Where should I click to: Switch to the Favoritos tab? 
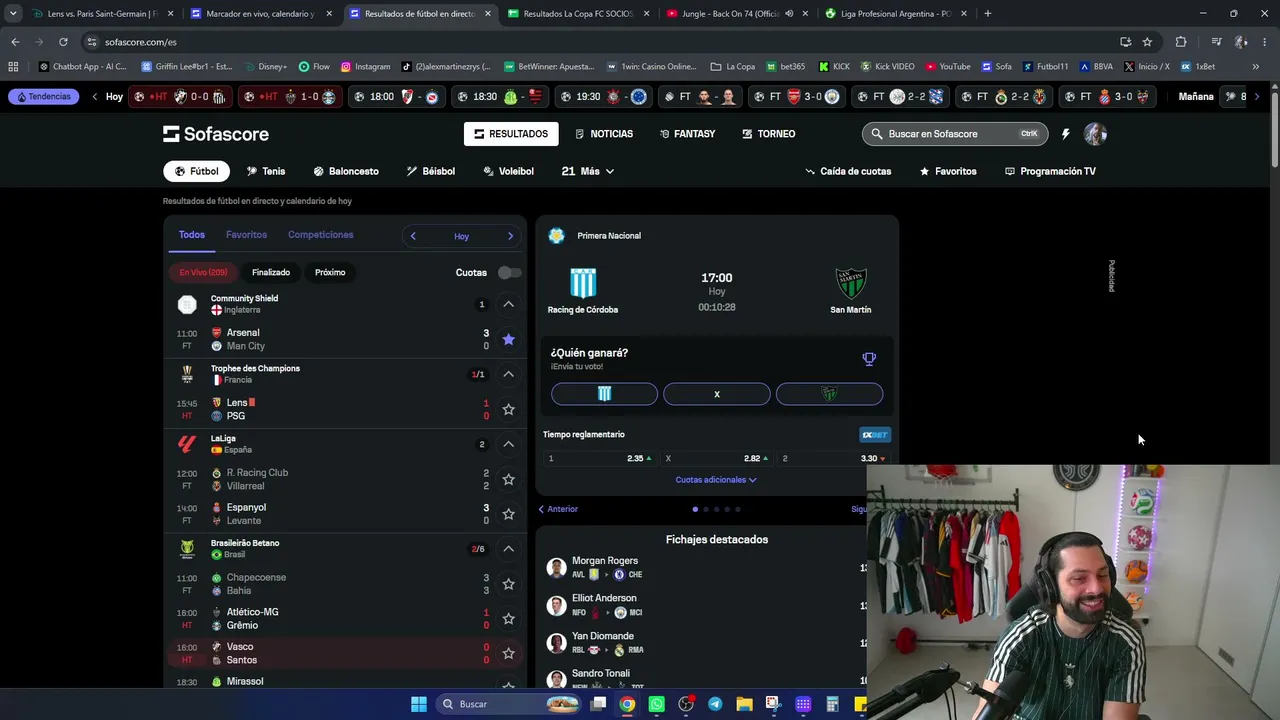pyautogui.click(x=246, y=235)
